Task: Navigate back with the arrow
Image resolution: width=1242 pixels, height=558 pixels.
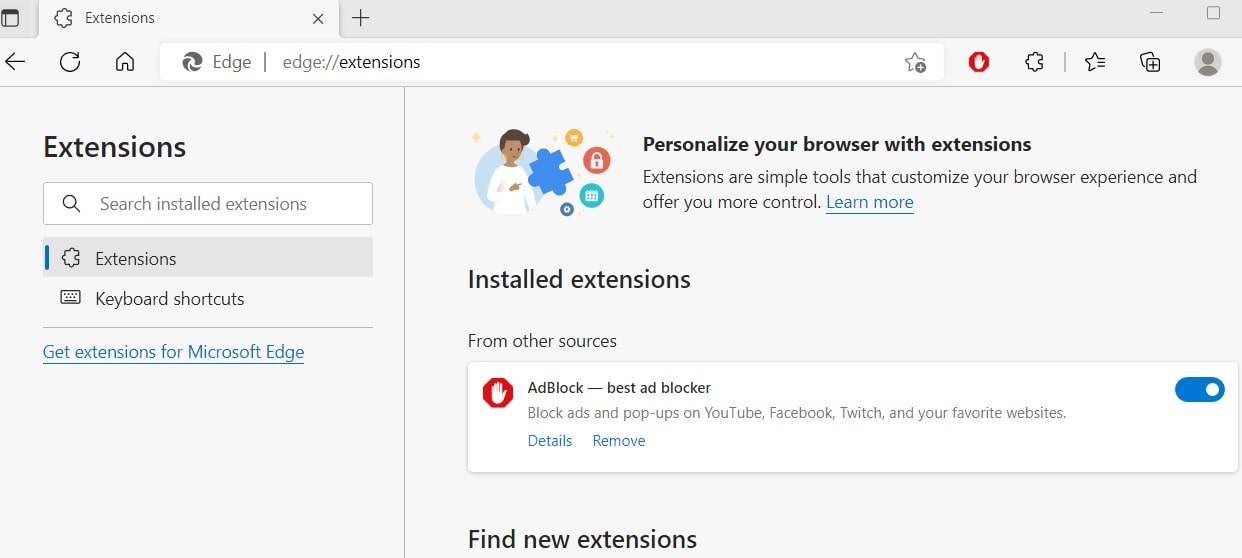Action: click(x=15, y=62)
